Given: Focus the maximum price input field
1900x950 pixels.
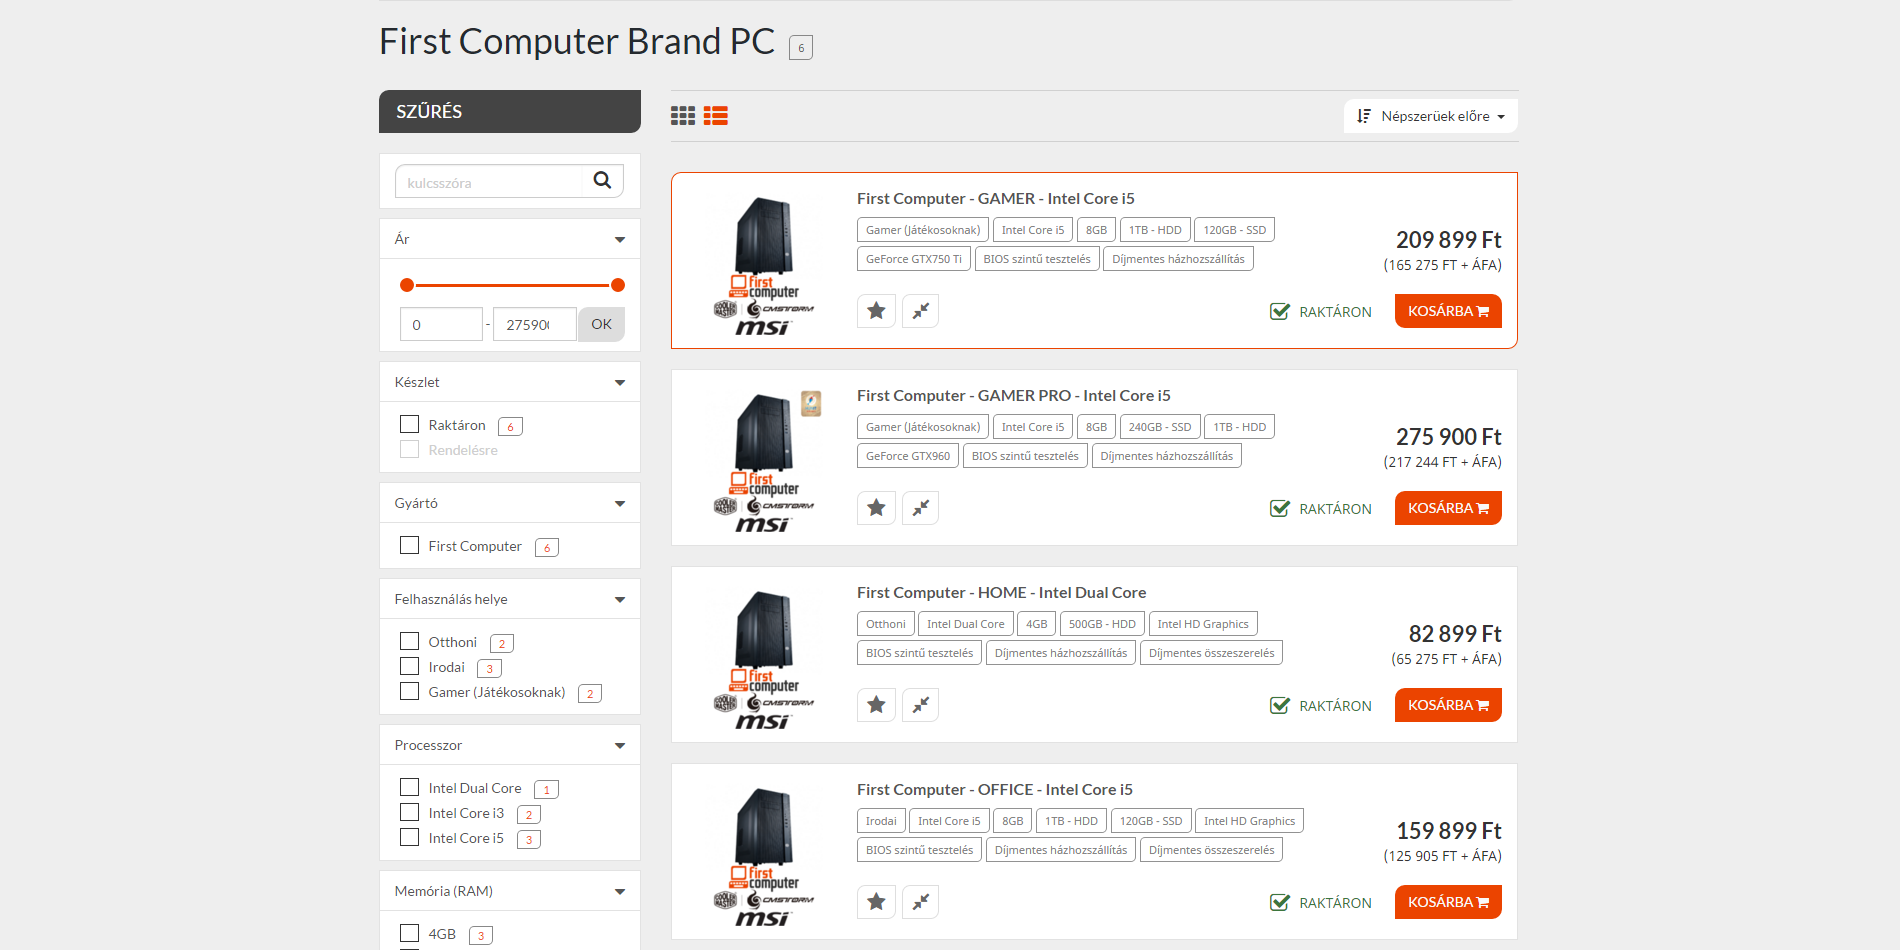Looking at the screenshot, I should coord(535,324).
